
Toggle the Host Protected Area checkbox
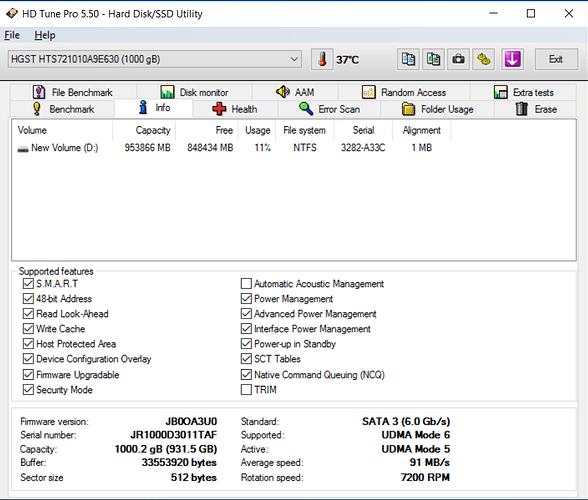[28, 344]
